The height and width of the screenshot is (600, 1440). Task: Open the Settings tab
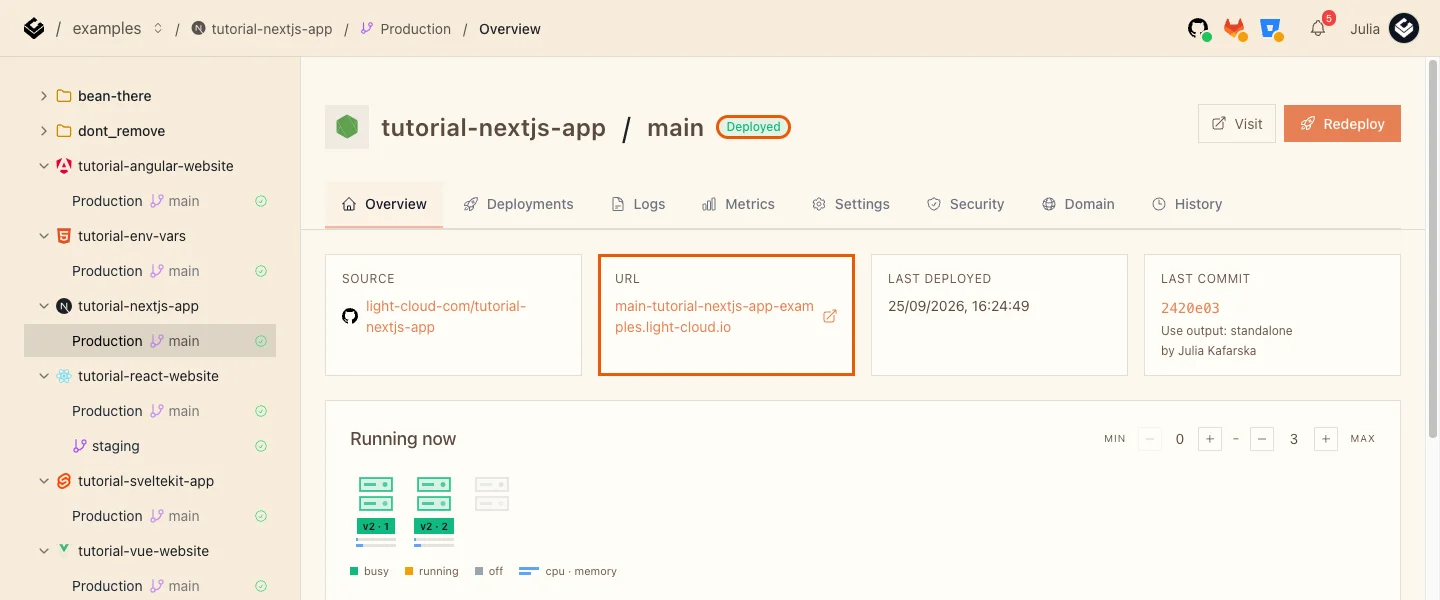click(x=850, y=204)
